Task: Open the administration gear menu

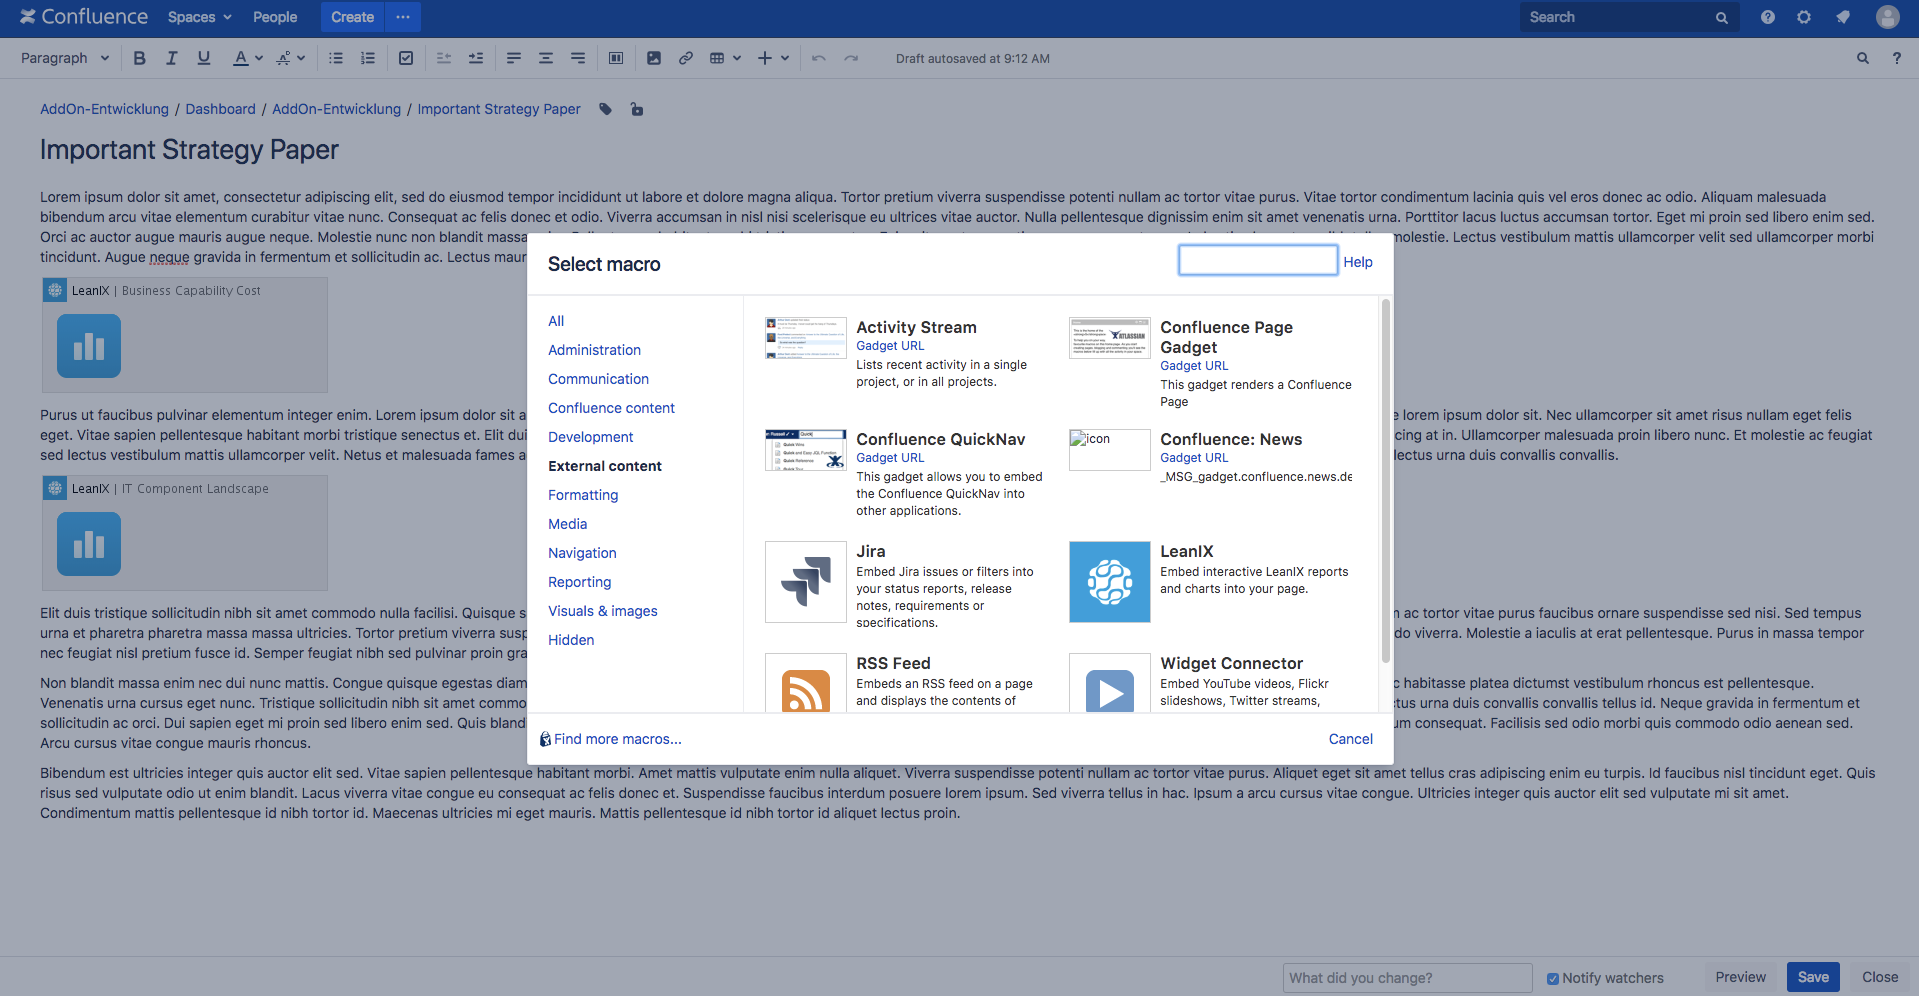Action: coord(1804,17)
